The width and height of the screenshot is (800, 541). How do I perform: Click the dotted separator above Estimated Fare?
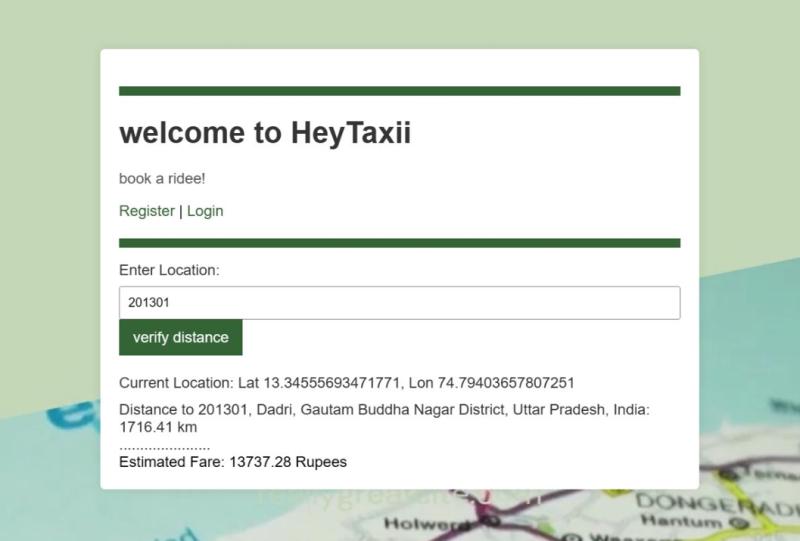pos(164,447)
